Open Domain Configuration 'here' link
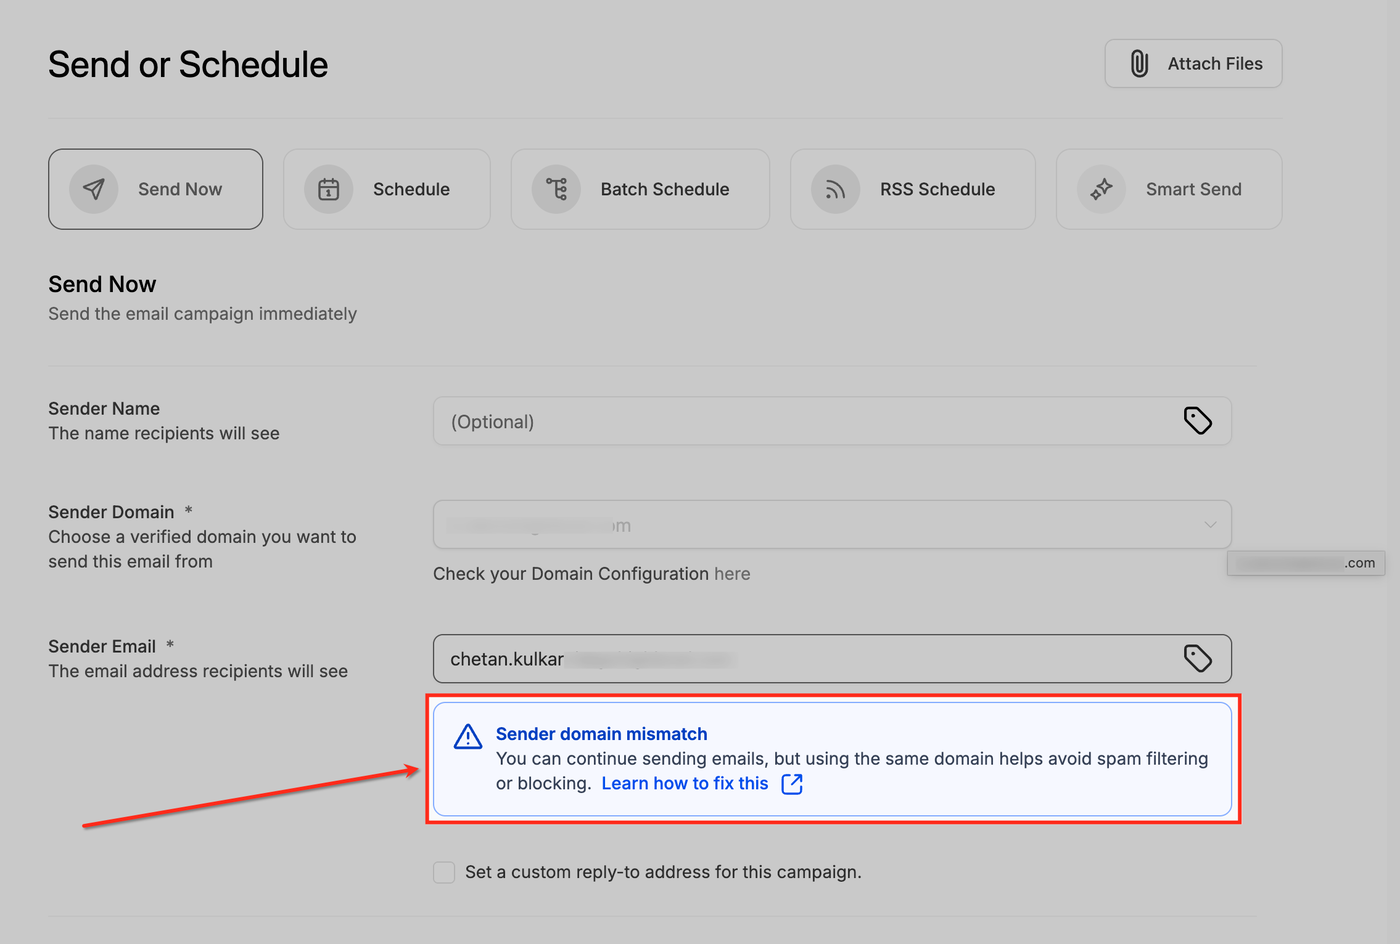The width and height of the screenshot is (1400, 944). (x=732, y=574)
